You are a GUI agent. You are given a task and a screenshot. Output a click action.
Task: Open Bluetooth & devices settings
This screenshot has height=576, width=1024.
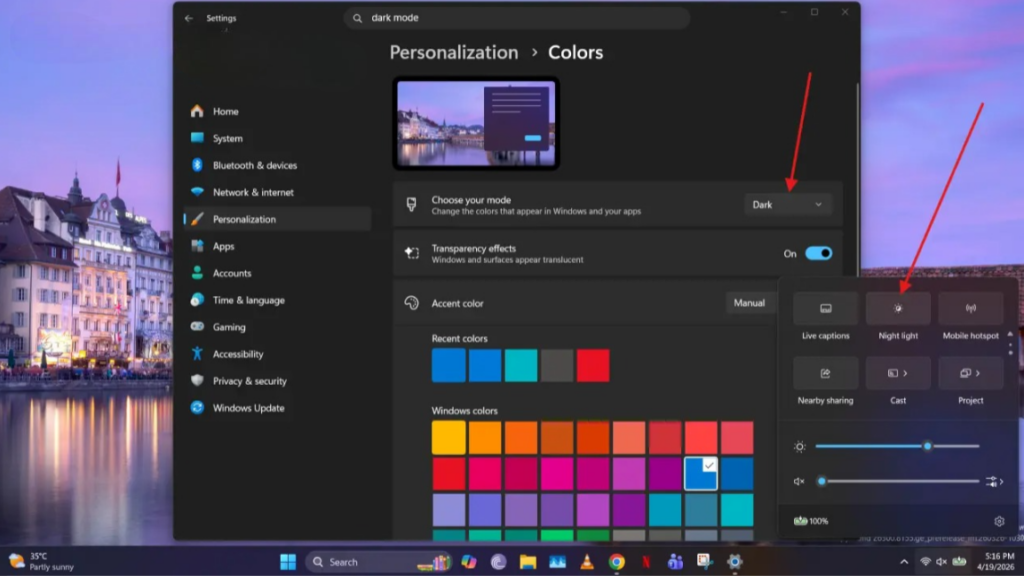point(278,165)
